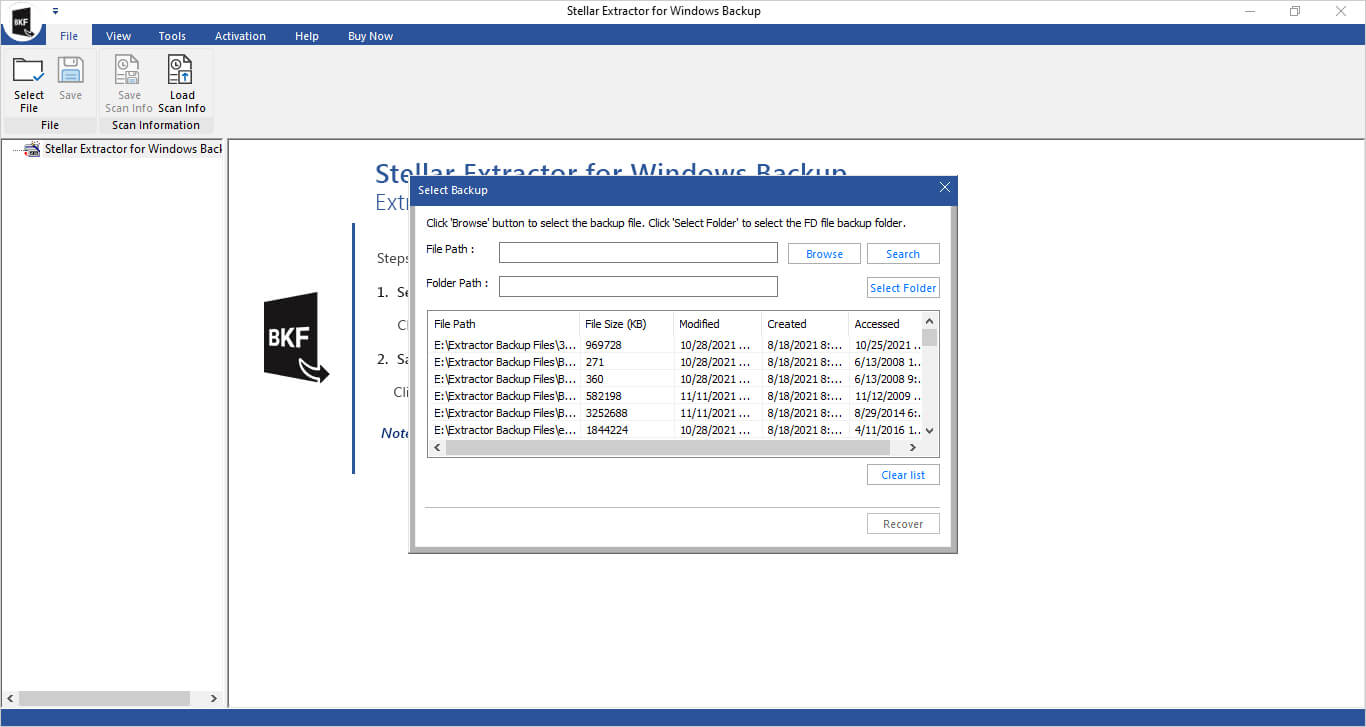
Task: Open the View ribbon tab
Action: click(118, 36)
